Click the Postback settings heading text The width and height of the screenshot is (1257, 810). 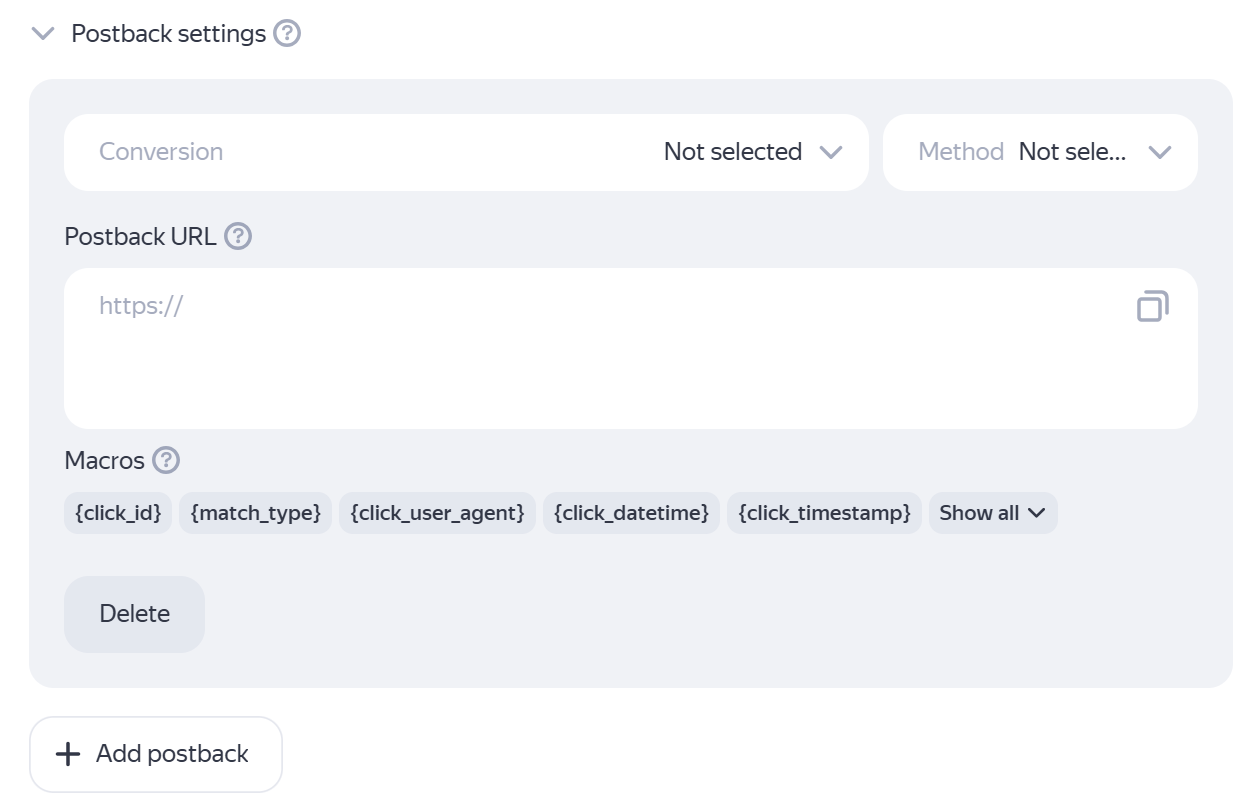[x=168, y=34]
